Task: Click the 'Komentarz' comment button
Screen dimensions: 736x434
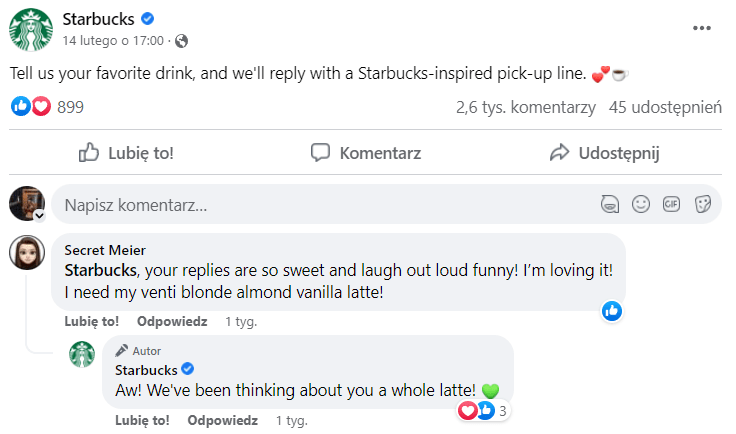Action: pos(366,153)
